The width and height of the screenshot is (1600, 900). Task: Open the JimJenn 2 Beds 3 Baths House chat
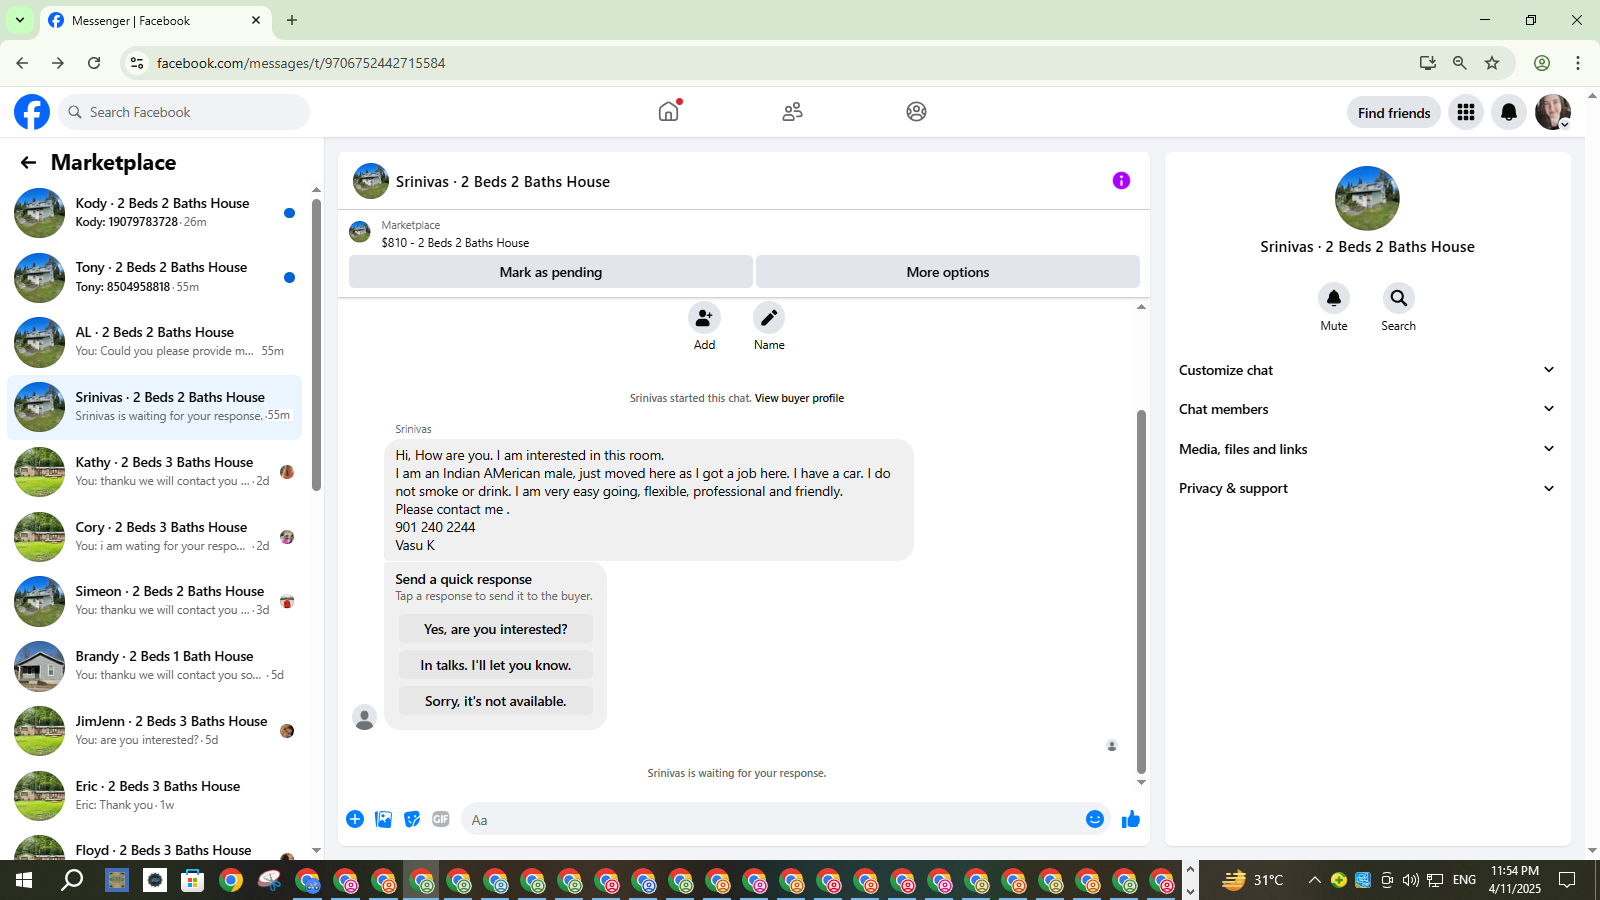155,731
